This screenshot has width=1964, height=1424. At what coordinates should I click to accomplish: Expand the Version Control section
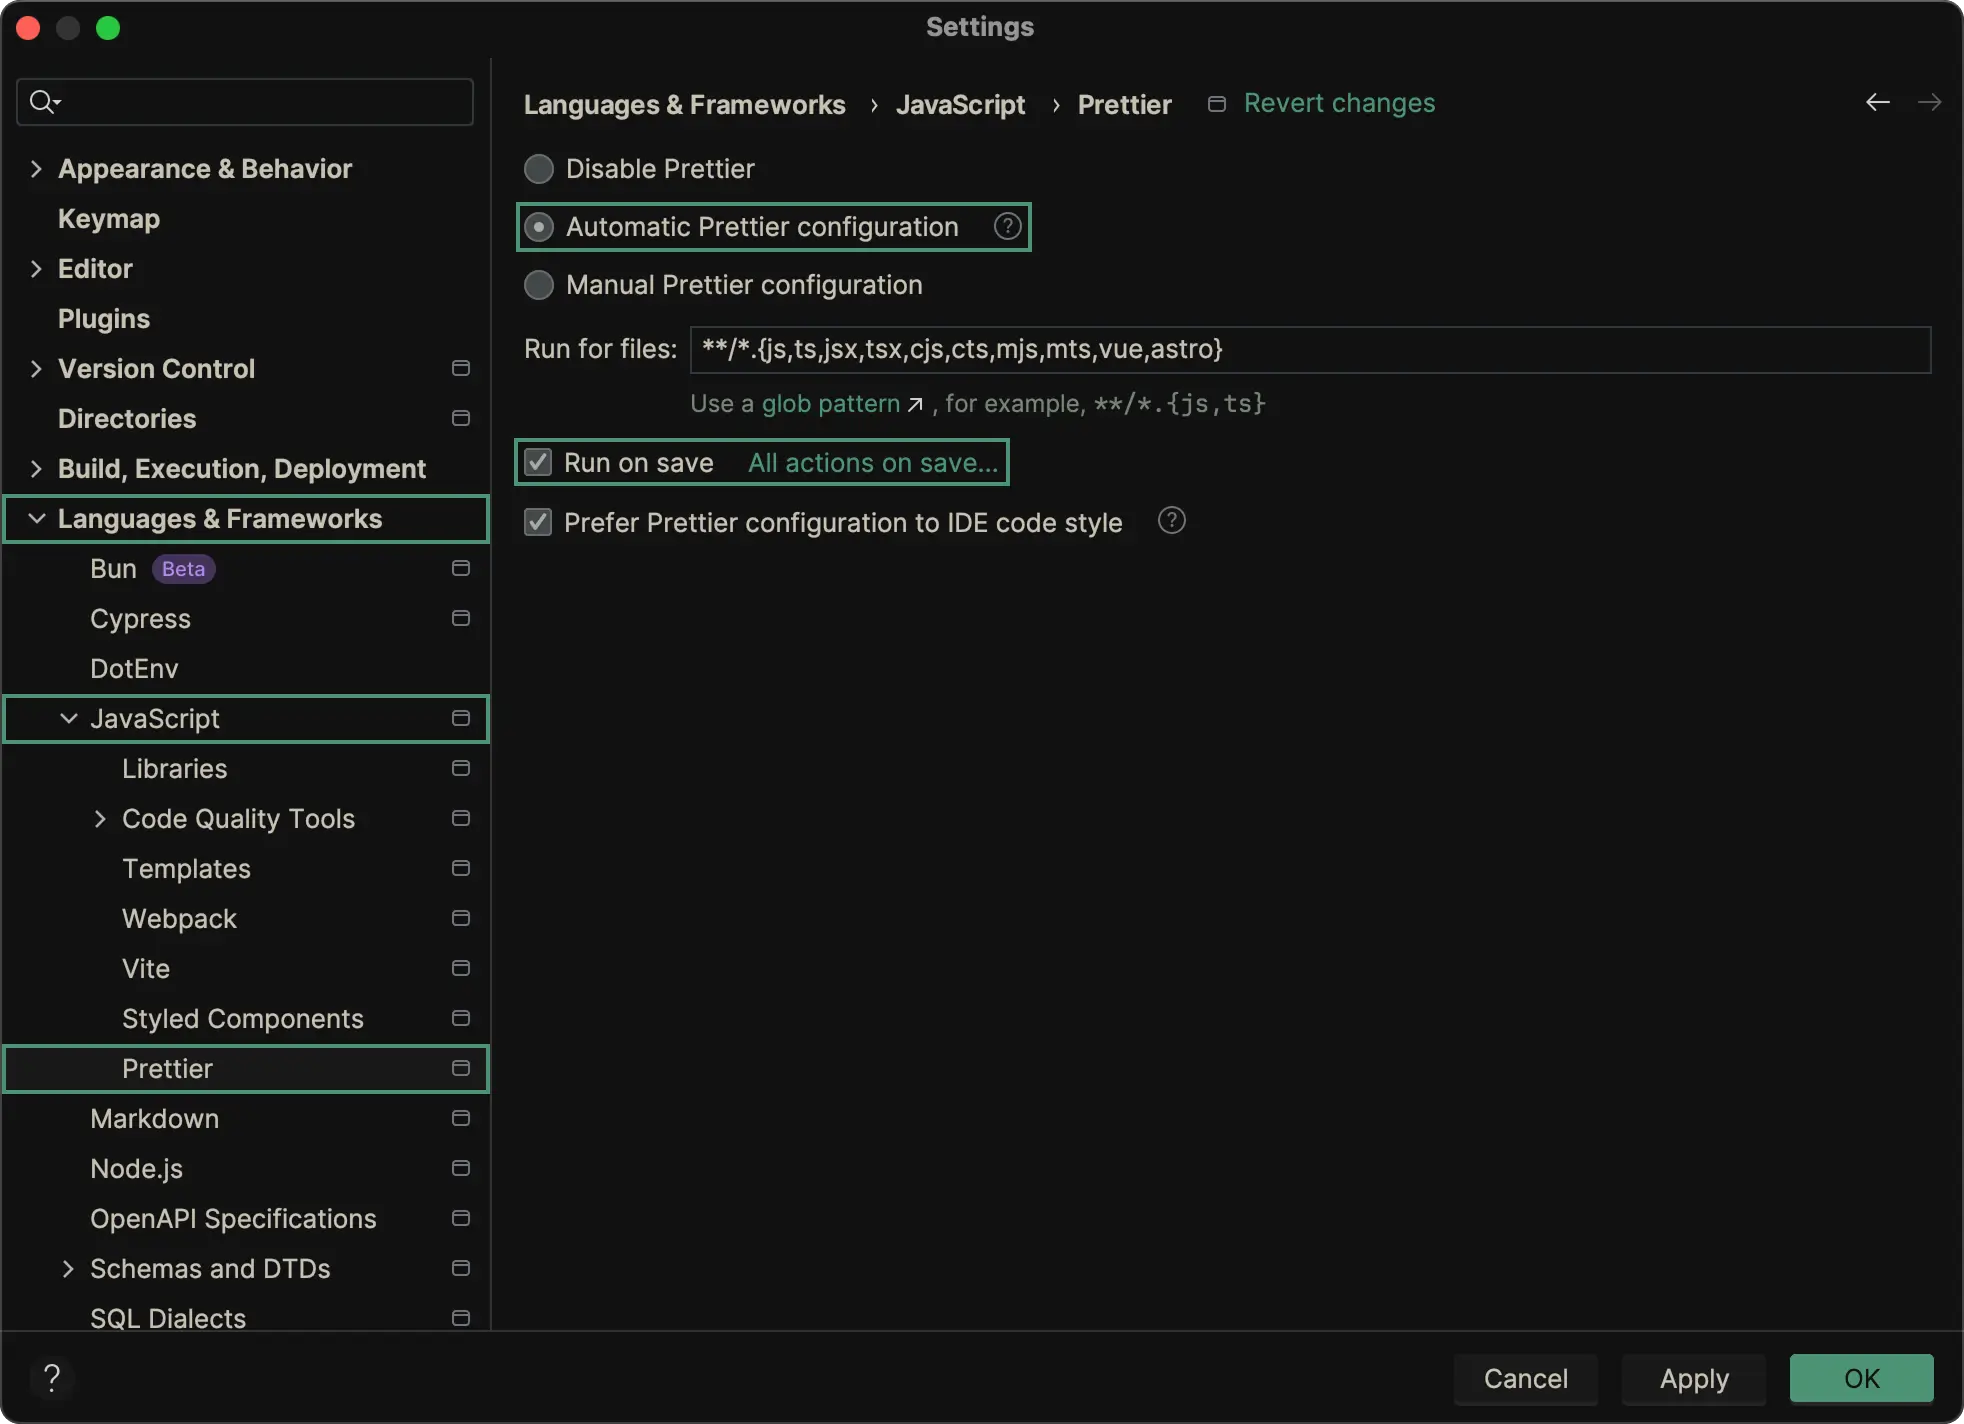36,368
